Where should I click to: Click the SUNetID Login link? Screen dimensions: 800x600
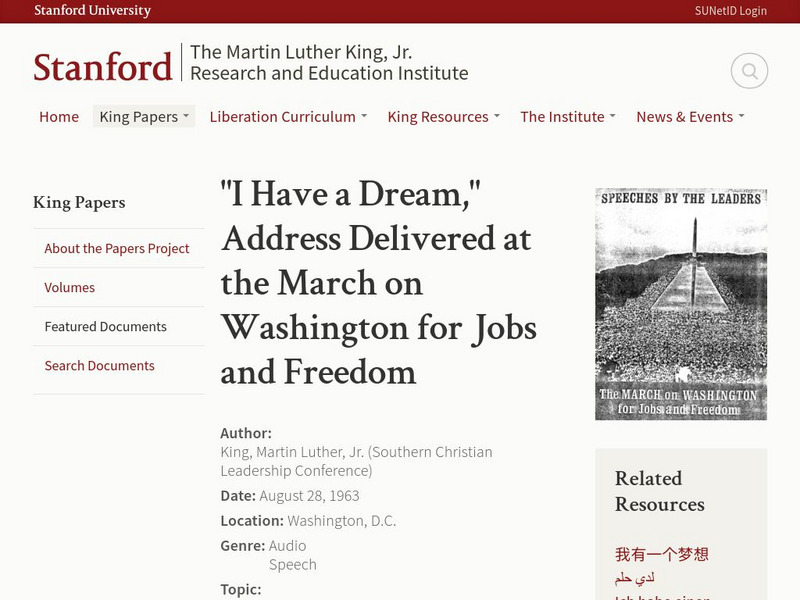point(731,11)
